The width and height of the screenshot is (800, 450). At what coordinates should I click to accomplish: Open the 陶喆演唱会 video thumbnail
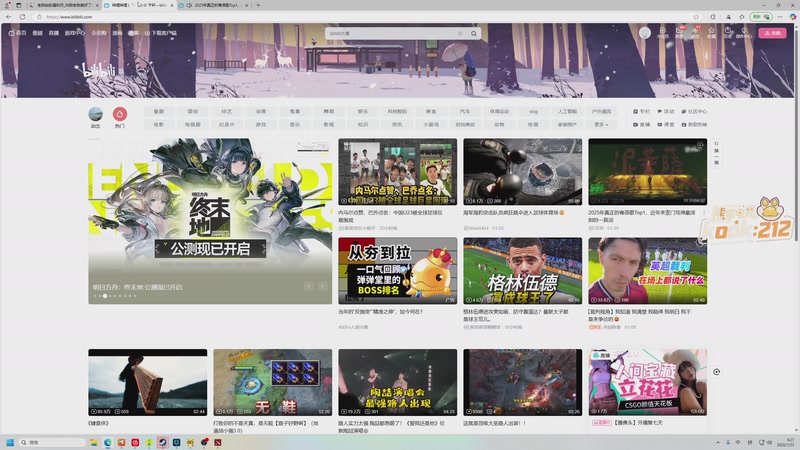click(x=397, y=382)
